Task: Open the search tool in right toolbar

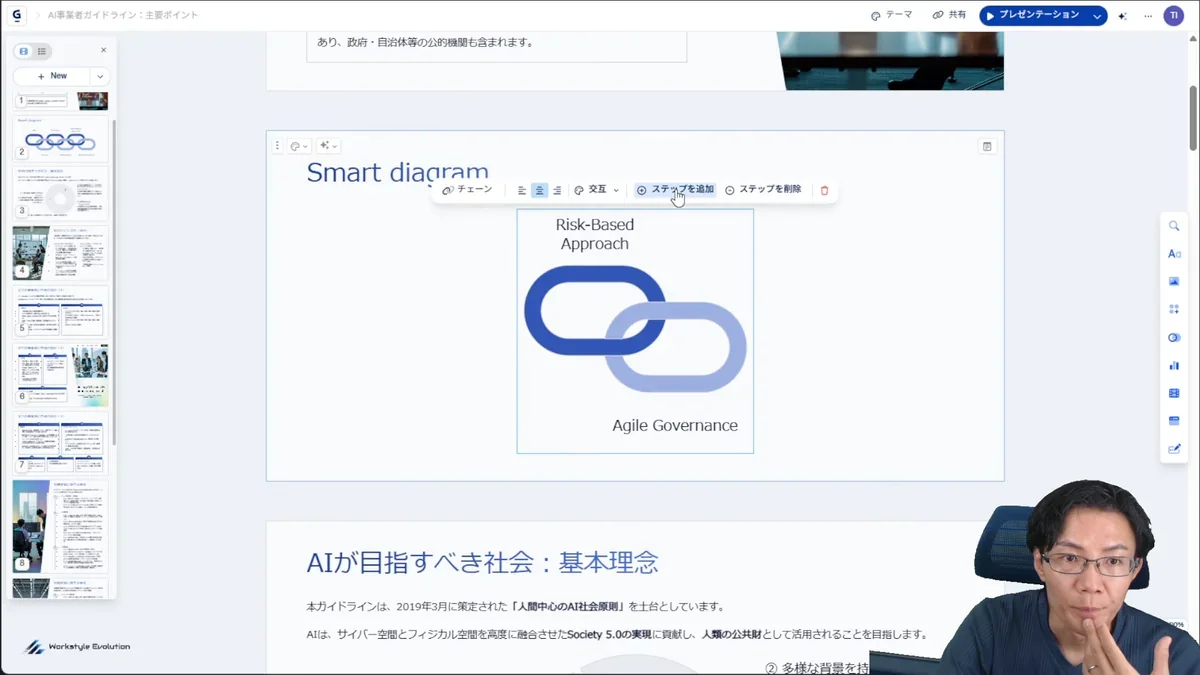Action: point(1174,226)
